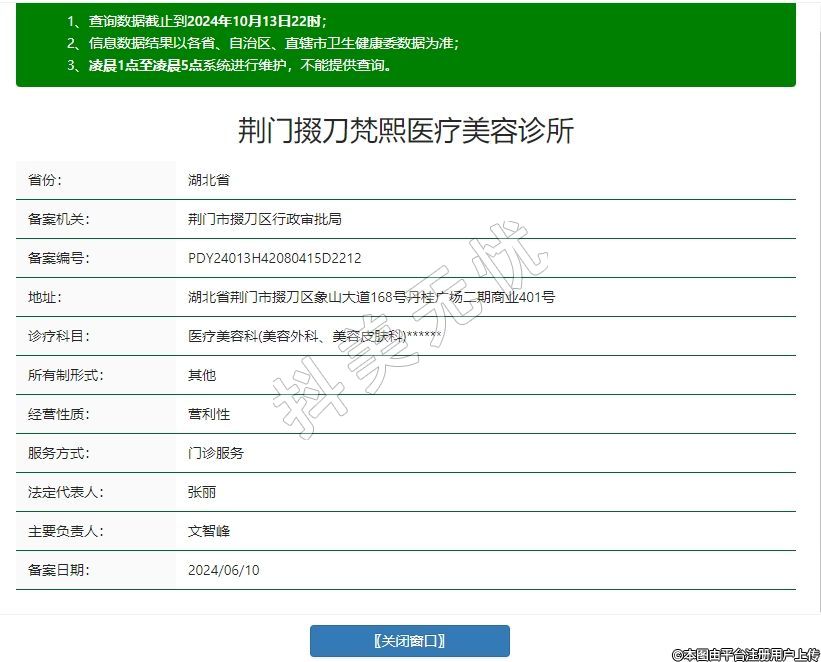Select the authority text 荆门市掇刀区行政审批局

pyautogui.click(x=264, y=219)
